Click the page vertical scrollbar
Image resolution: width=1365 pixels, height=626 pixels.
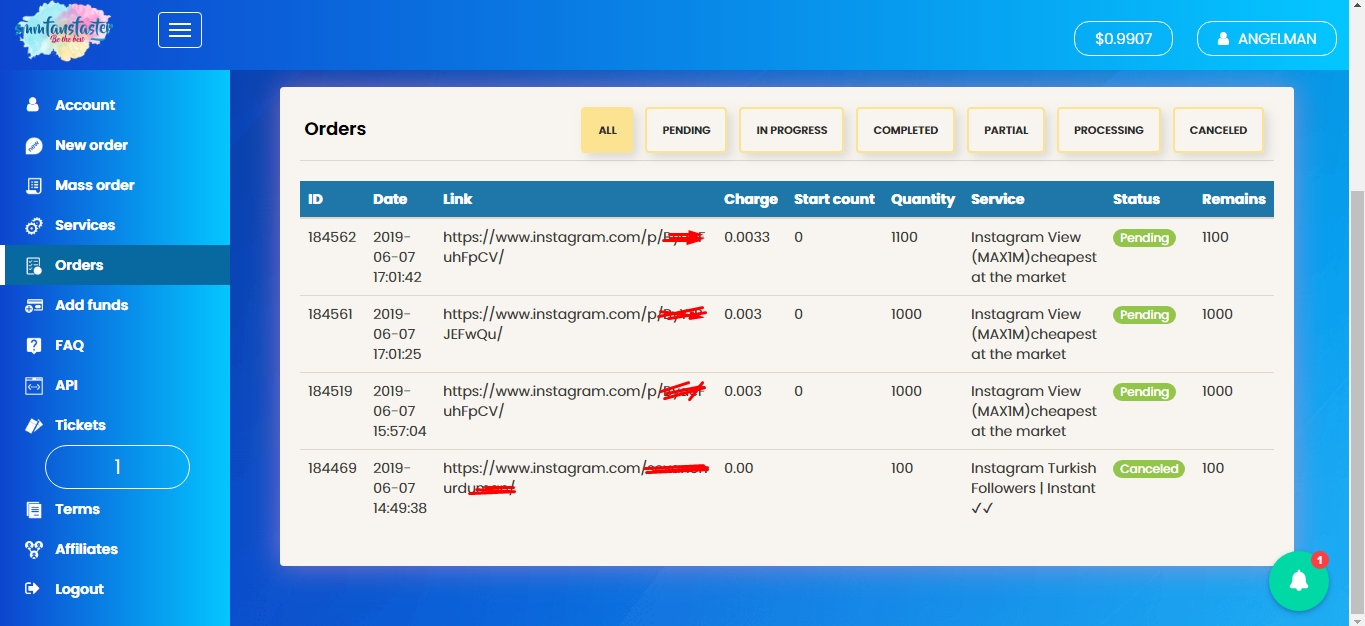pos(1357,400)
